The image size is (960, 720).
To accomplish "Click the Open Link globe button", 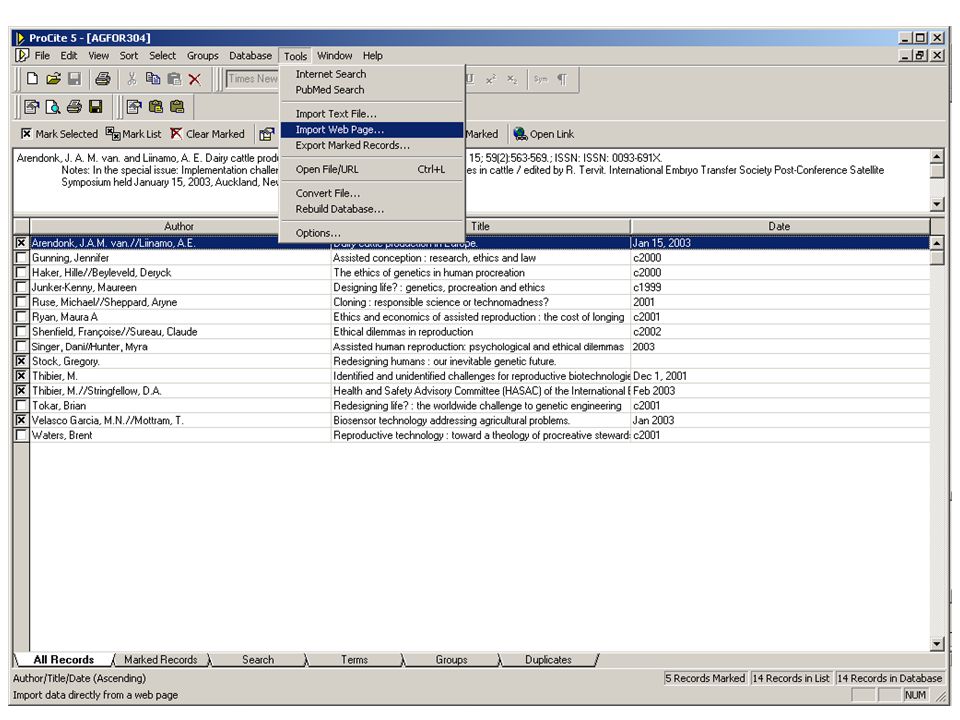I will 544,134.
